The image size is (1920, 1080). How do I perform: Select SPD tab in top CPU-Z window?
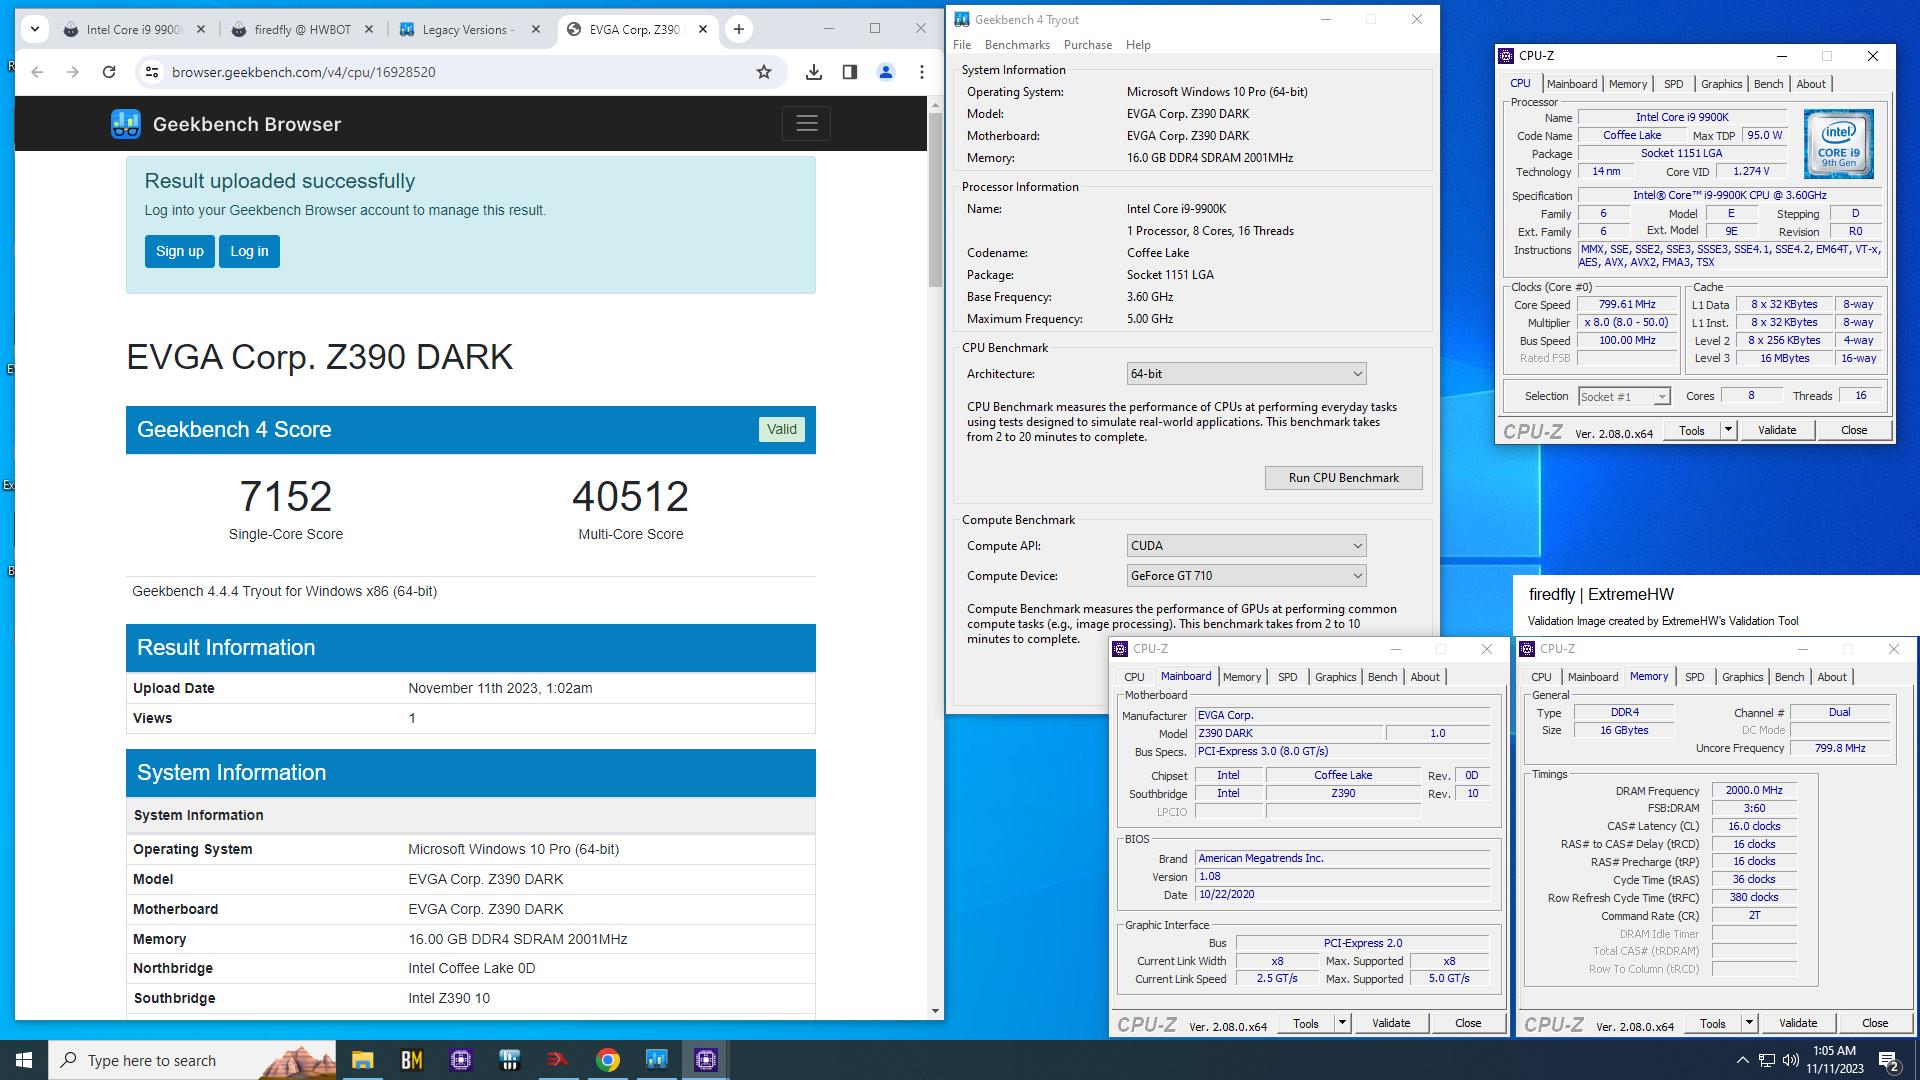(x=1673, y=84)
